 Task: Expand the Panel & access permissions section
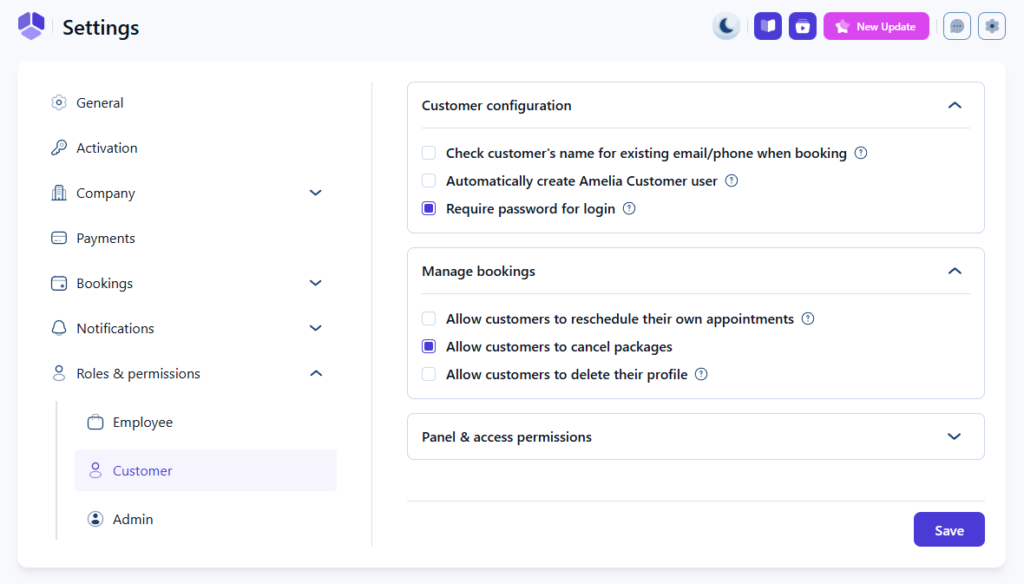click(x=954, y=437)
